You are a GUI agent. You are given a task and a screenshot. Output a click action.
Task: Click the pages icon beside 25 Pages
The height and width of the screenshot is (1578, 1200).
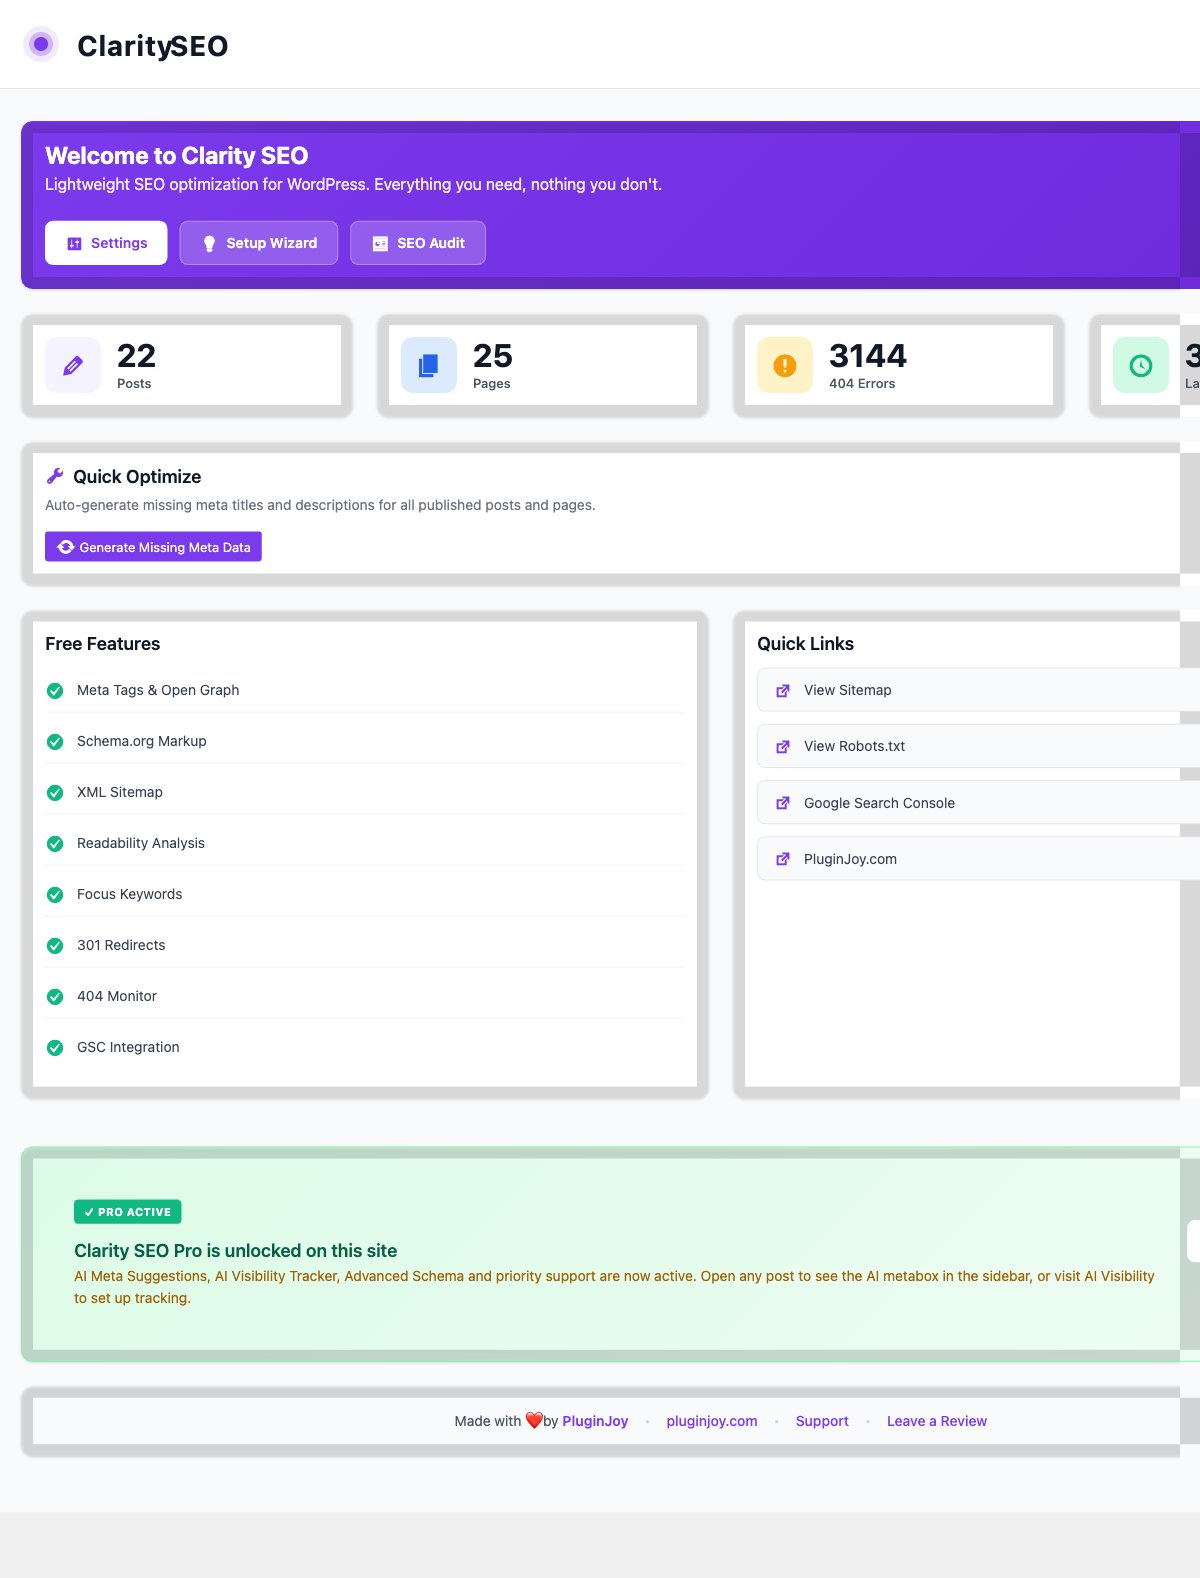[x=429, y=365]
